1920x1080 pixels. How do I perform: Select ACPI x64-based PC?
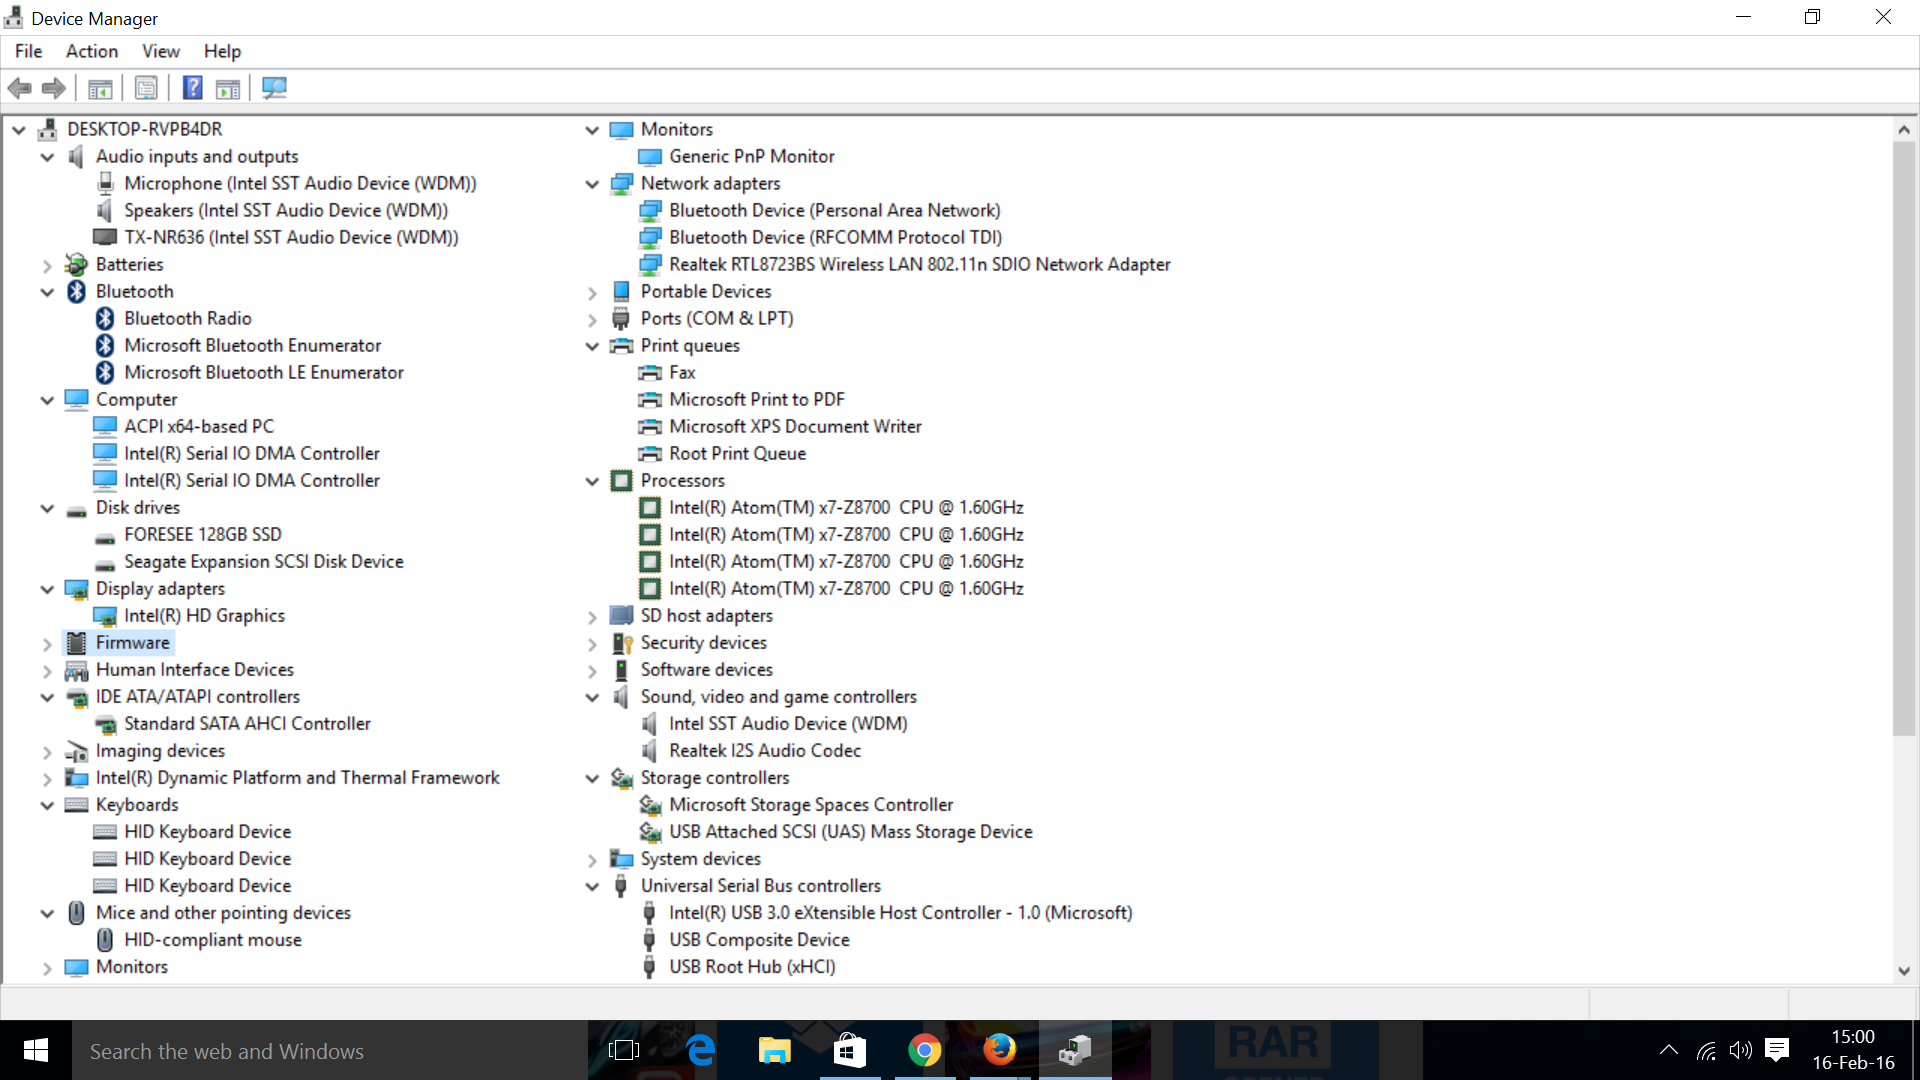coord(199,426)
